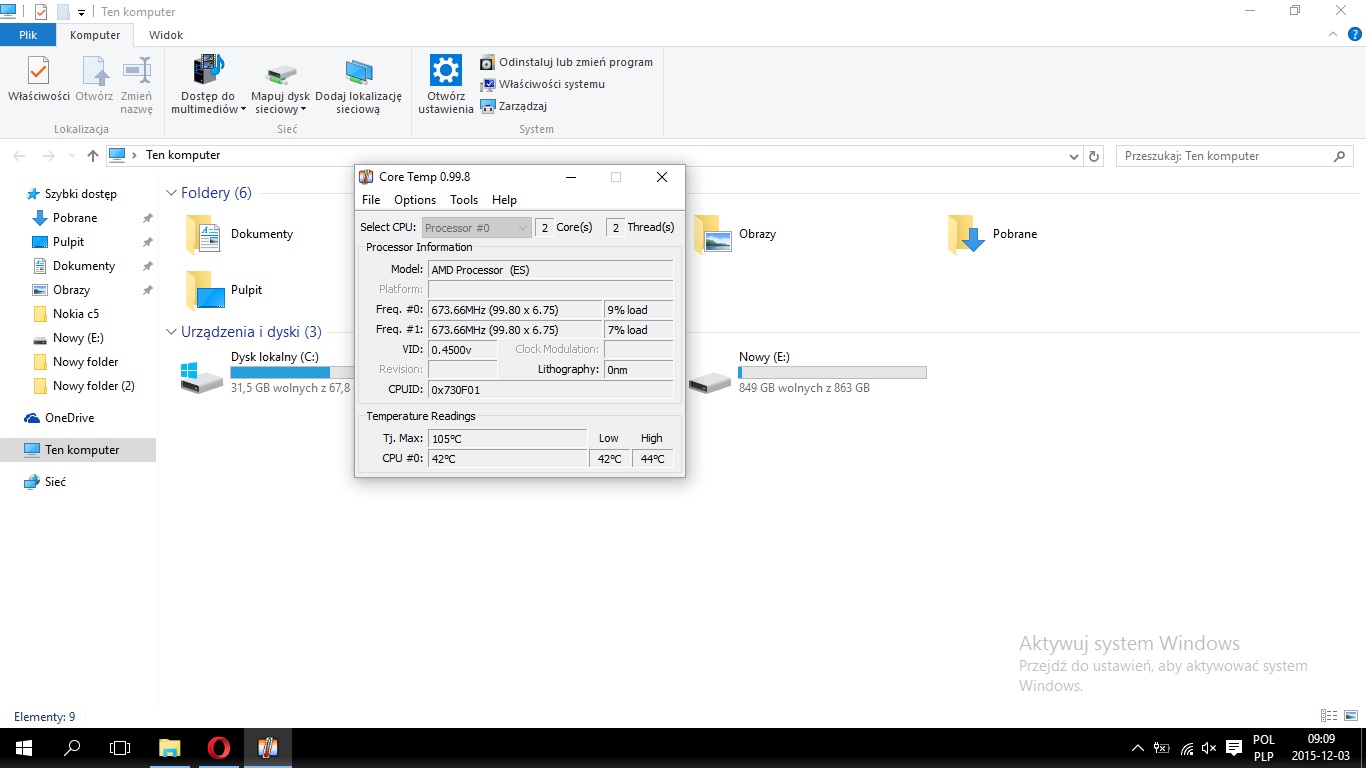Screen dimensions: 1366x768
Task: Open Task View on the taskbar
Action: tap(120, 748)
